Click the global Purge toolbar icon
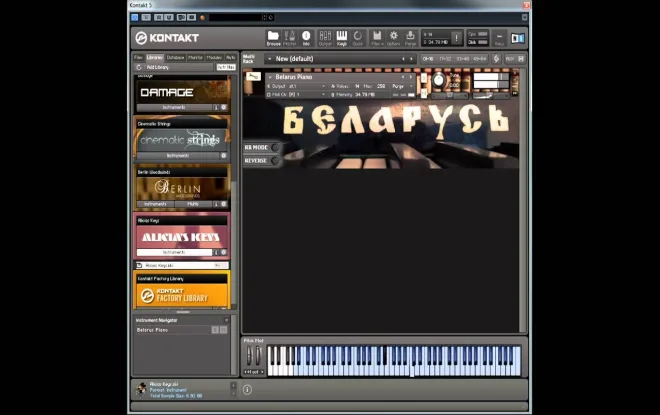The height and width of the screenshot is (415, 660). click(x=410, y=38)
